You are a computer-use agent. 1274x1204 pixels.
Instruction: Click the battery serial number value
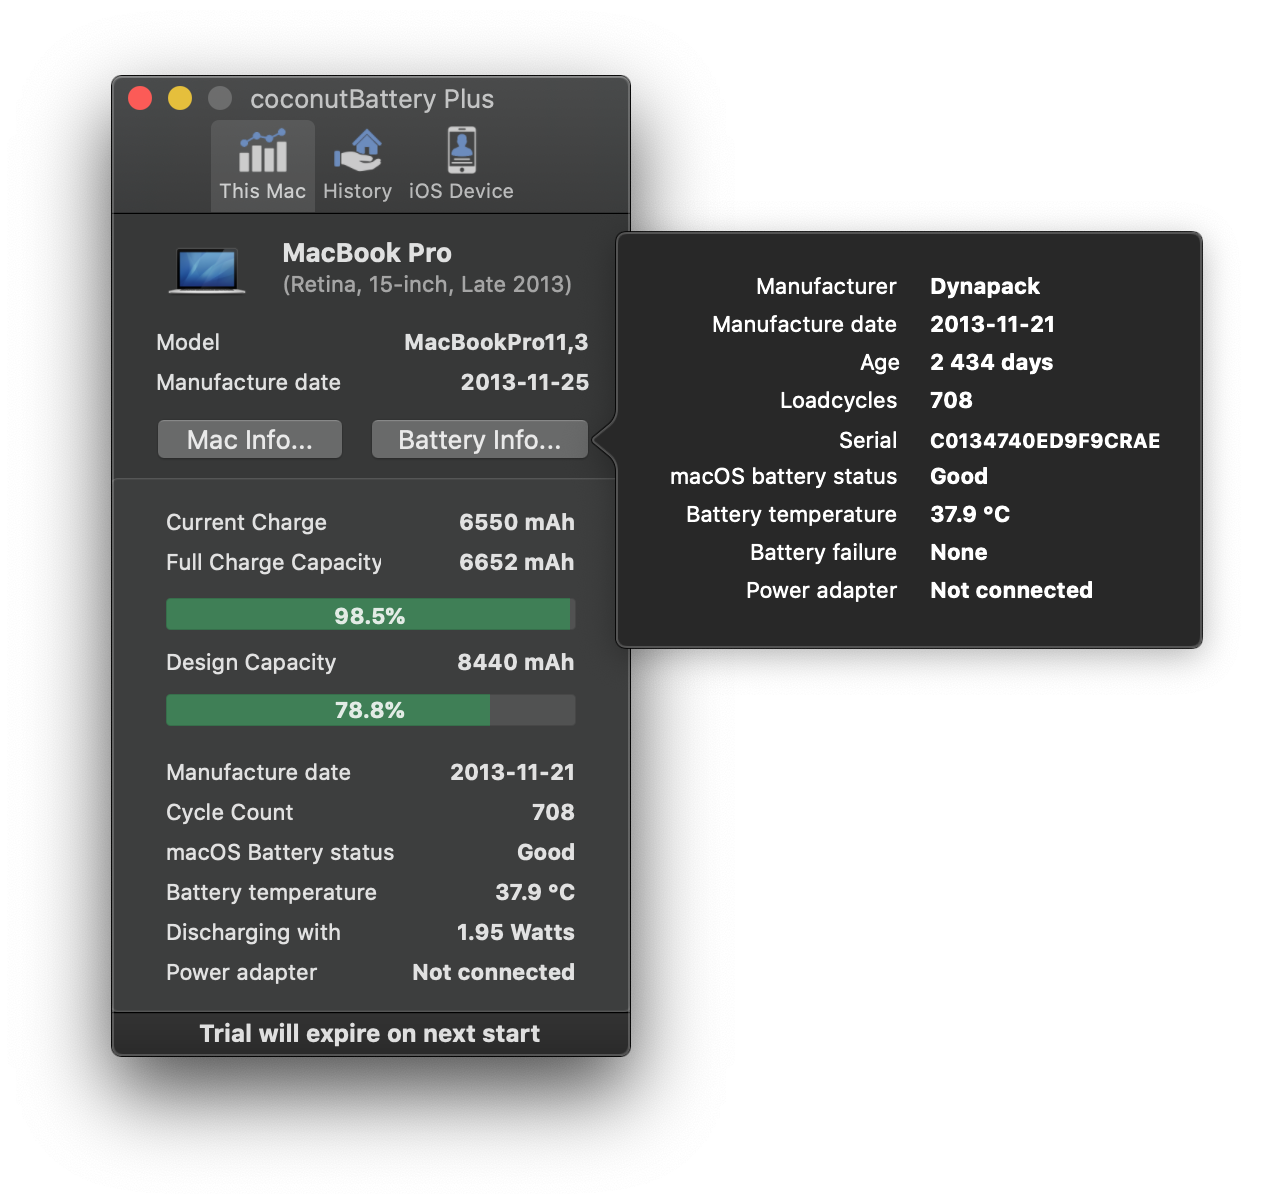pyautogui.click(x=1045, y=441)
